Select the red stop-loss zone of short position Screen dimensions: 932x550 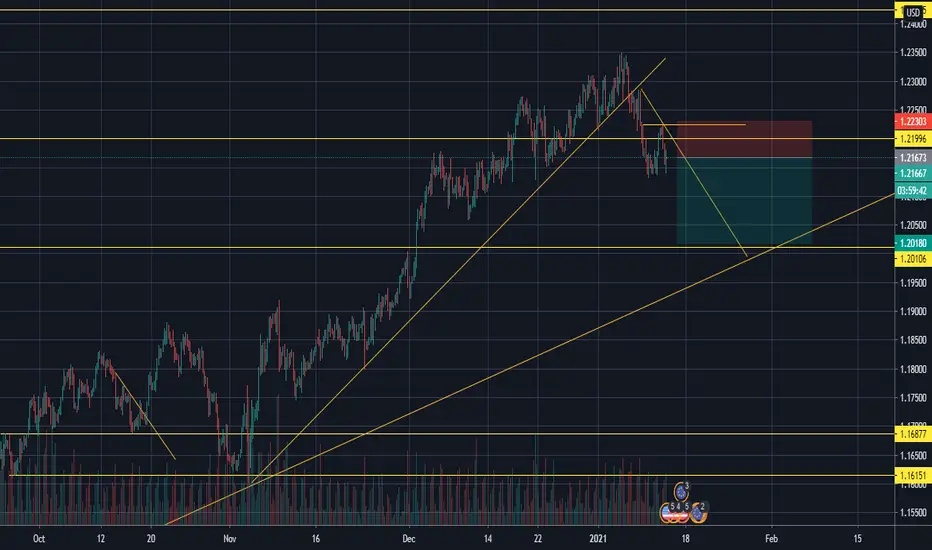coord(744,139)
